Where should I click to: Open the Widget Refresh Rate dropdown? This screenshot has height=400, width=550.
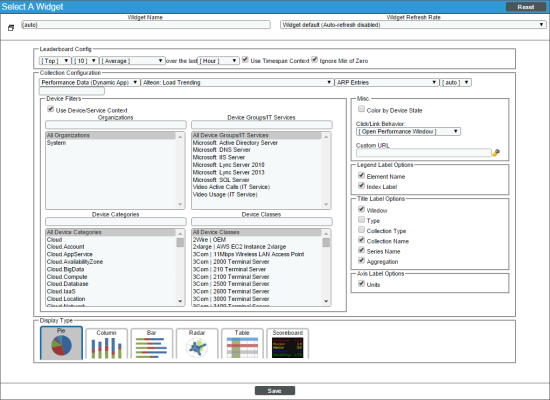point(413,25)
